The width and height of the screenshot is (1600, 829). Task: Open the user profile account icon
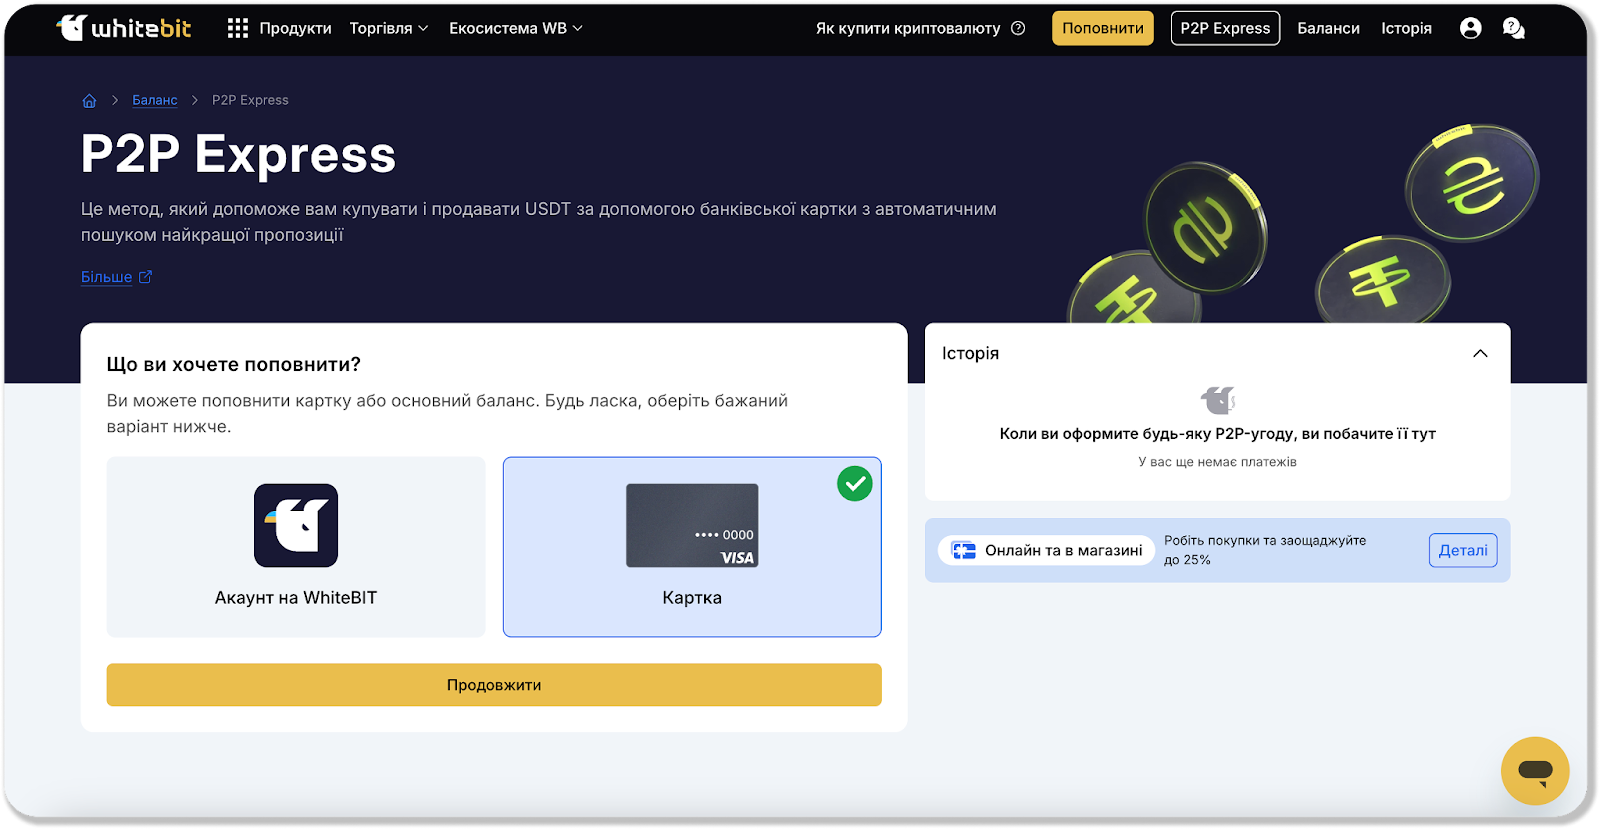click(1470, 28)
